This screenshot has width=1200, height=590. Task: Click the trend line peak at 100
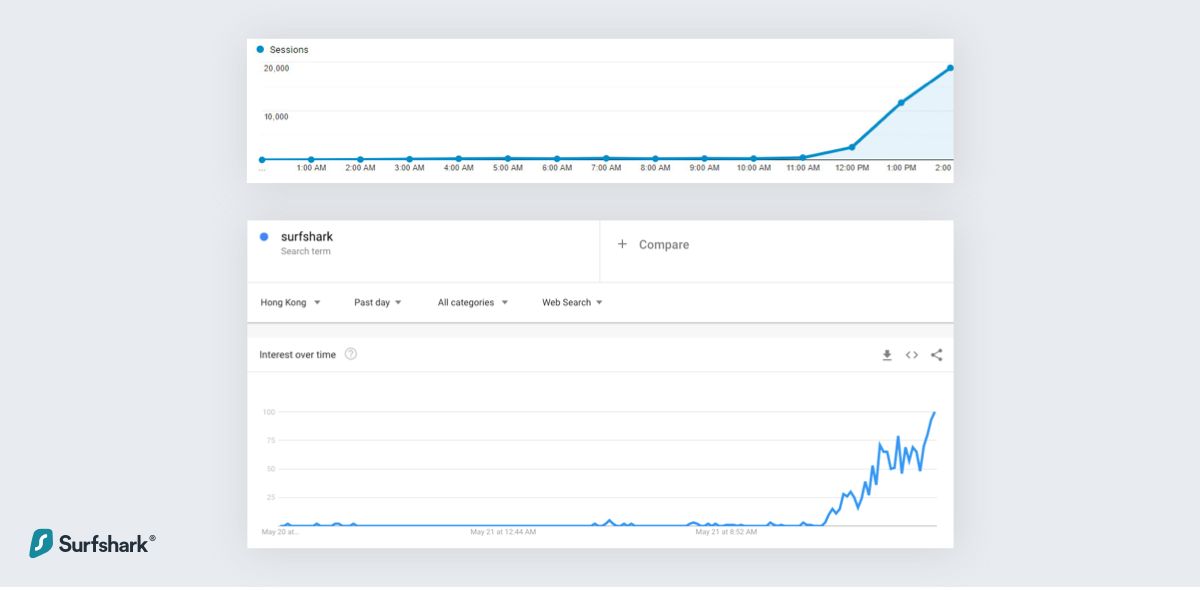pos(934,412)
